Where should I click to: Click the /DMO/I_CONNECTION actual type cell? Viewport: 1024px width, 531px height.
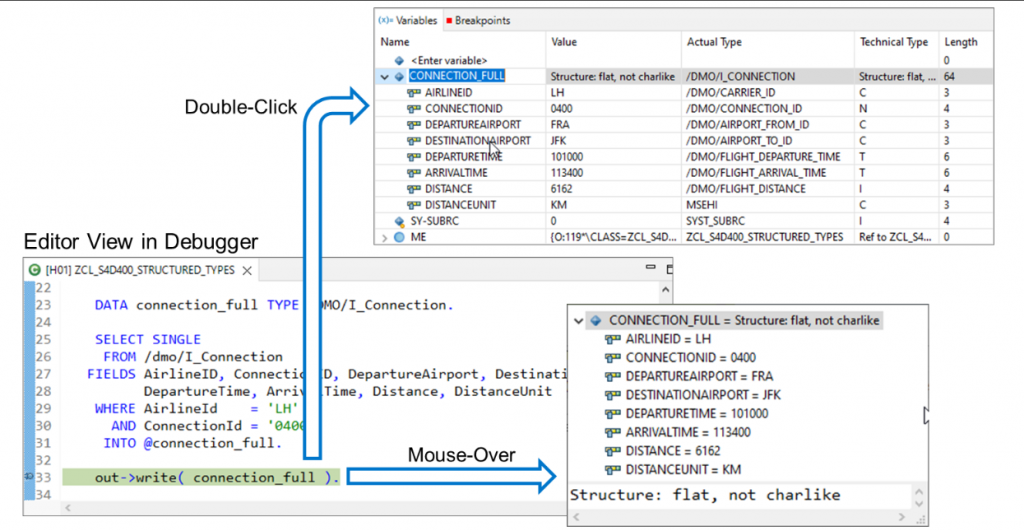pyautogui.click(x=741, y=76)
